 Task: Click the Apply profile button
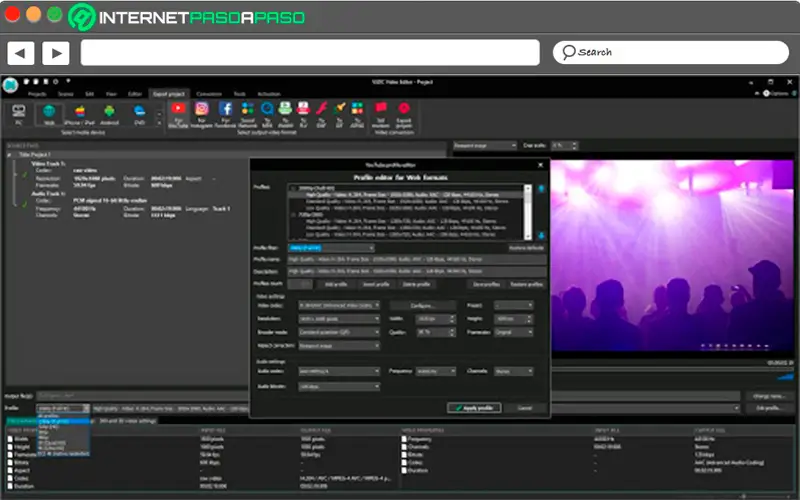point(474,408)
